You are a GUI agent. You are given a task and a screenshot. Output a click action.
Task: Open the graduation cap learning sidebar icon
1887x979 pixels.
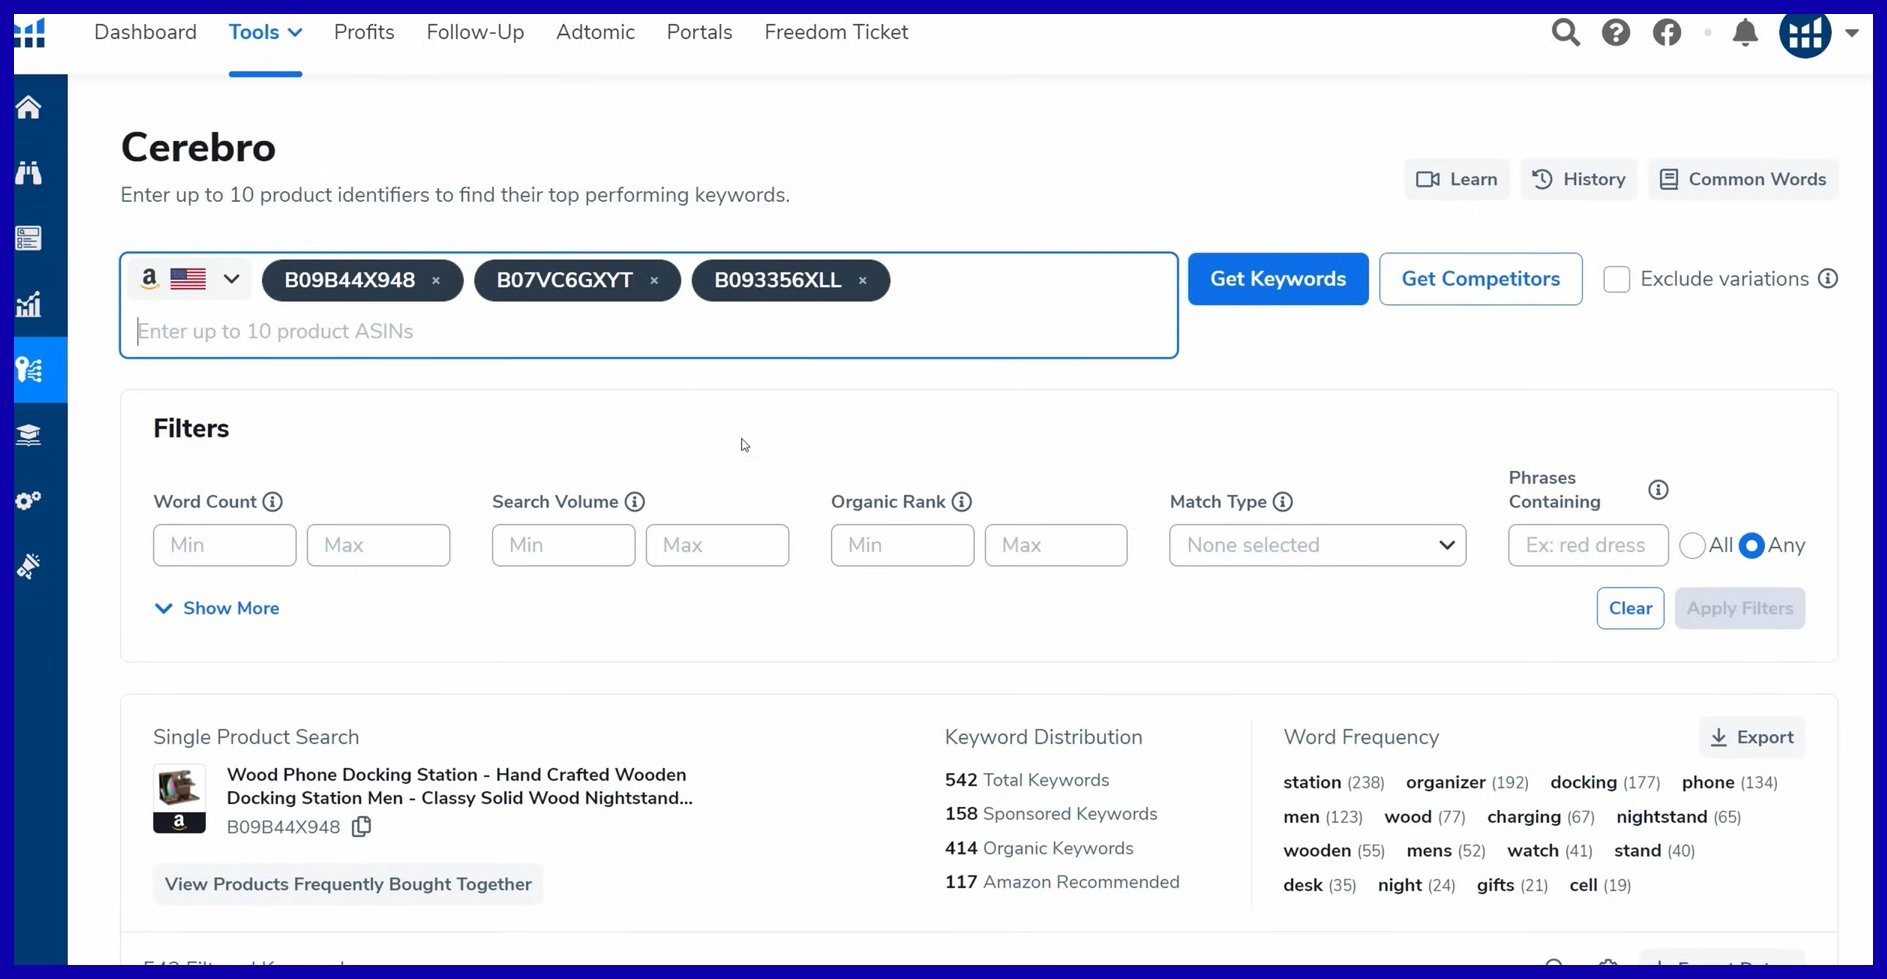pos(29,435)
